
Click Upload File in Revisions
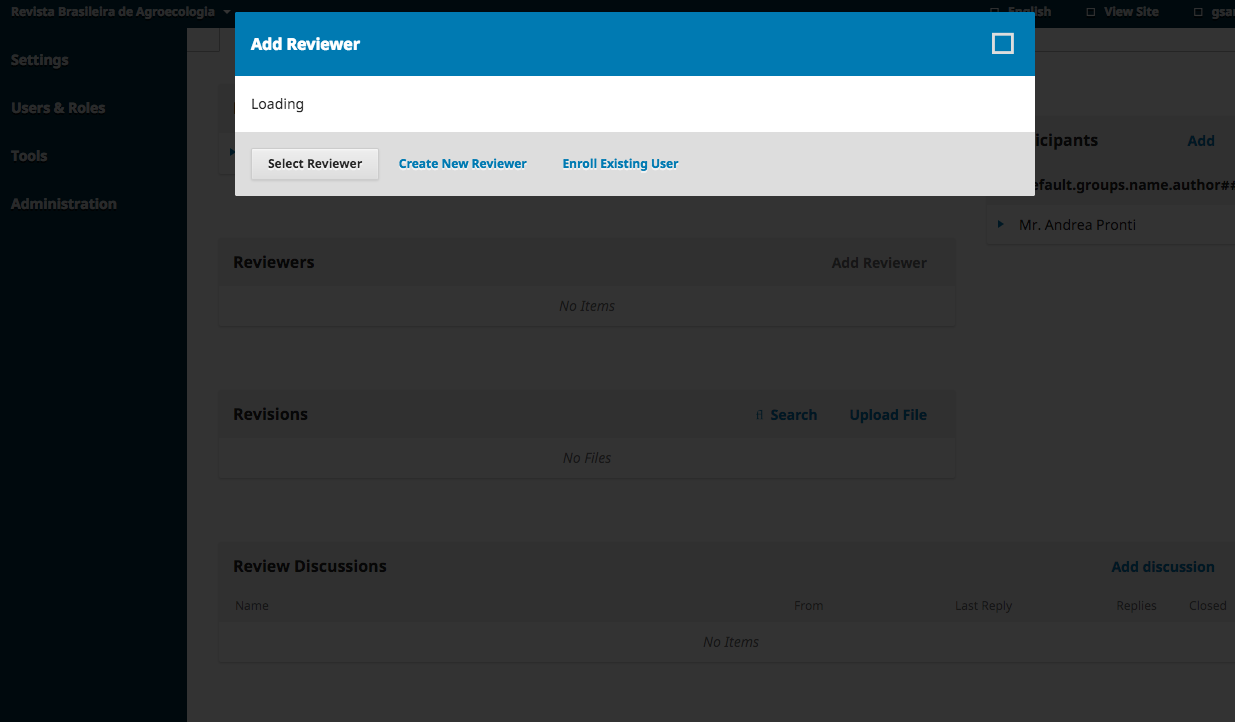888,415
